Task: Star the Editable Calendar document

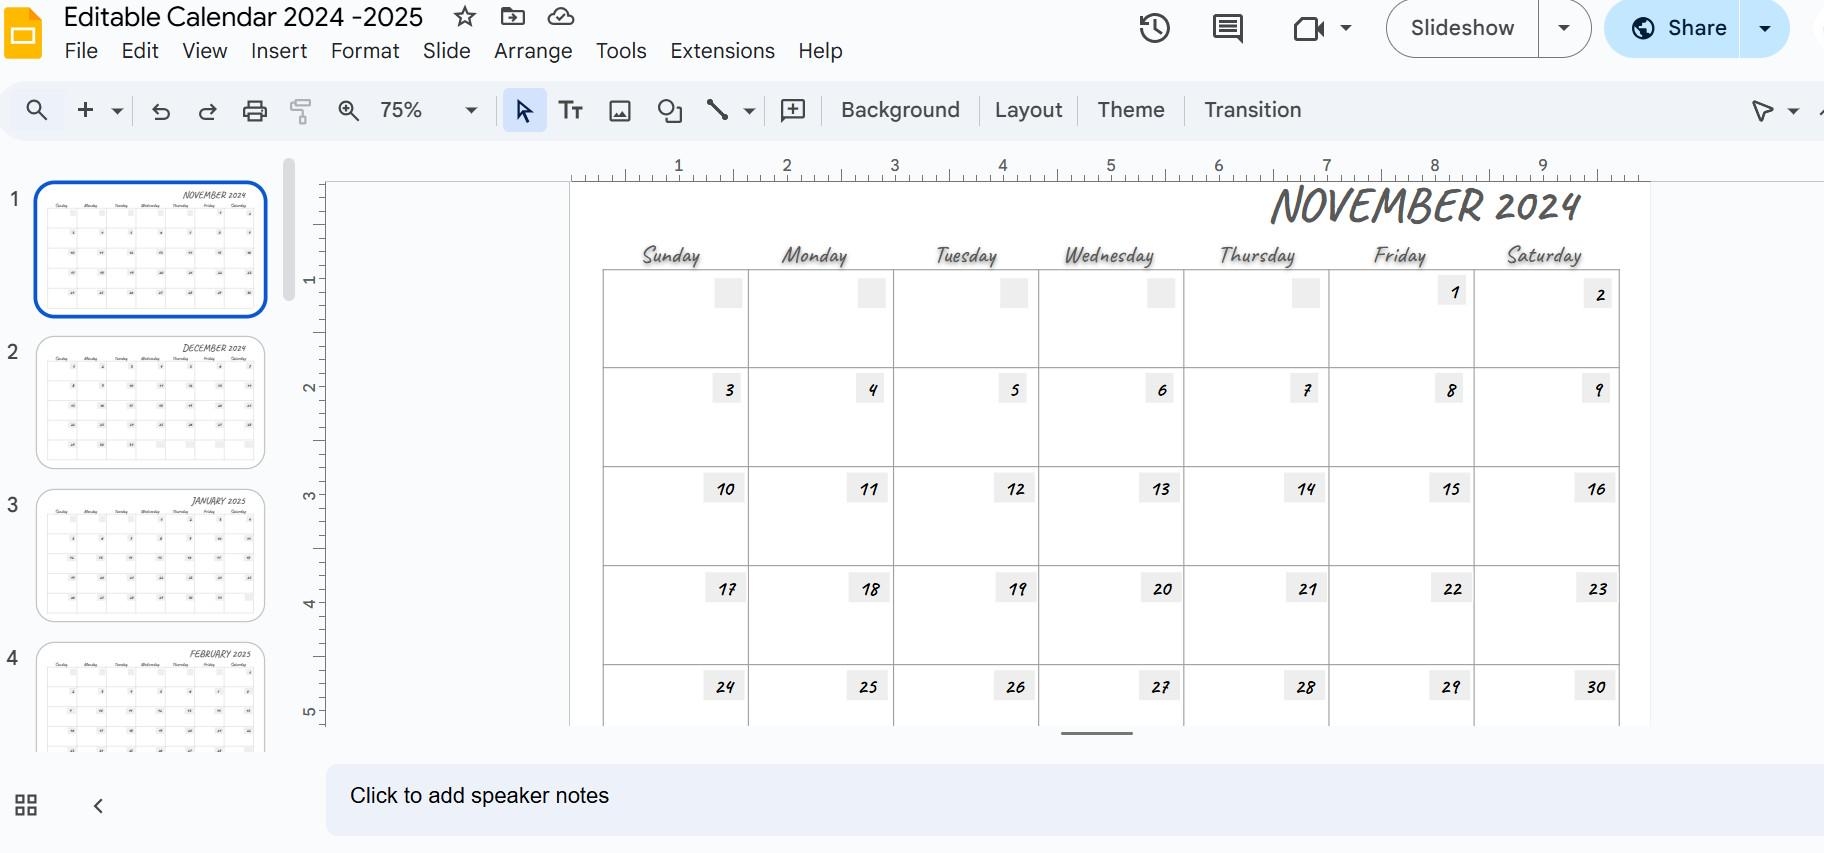Action: coord(464,17)
